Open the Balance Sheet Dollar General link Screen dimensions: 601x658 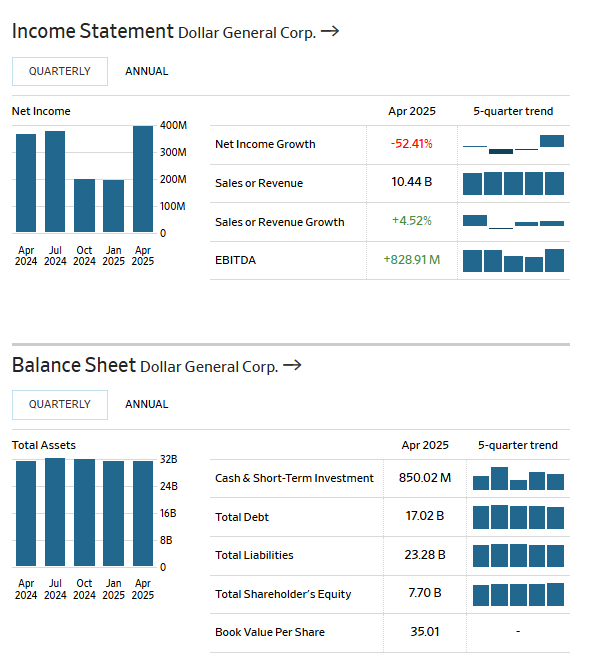[x=209, y=367]
